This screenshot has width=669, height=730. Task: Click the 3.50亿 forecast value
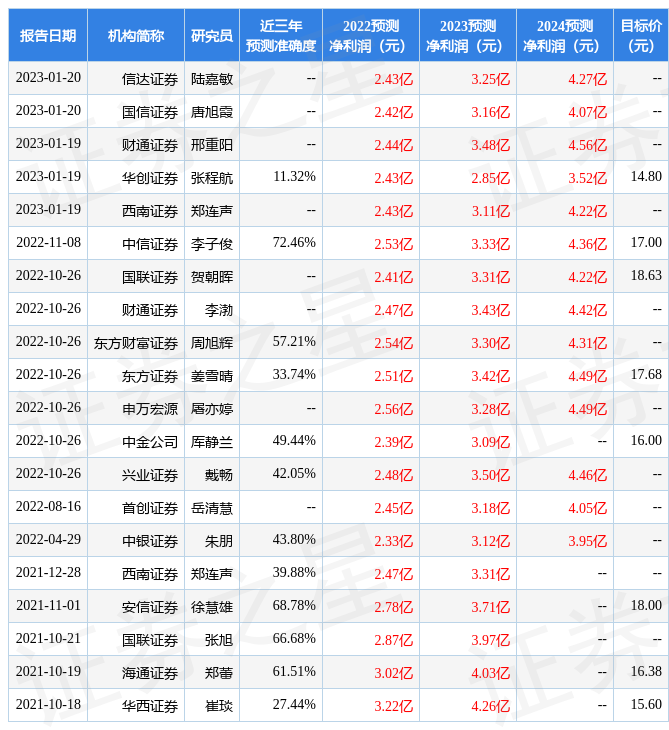(x=491, y=475)
